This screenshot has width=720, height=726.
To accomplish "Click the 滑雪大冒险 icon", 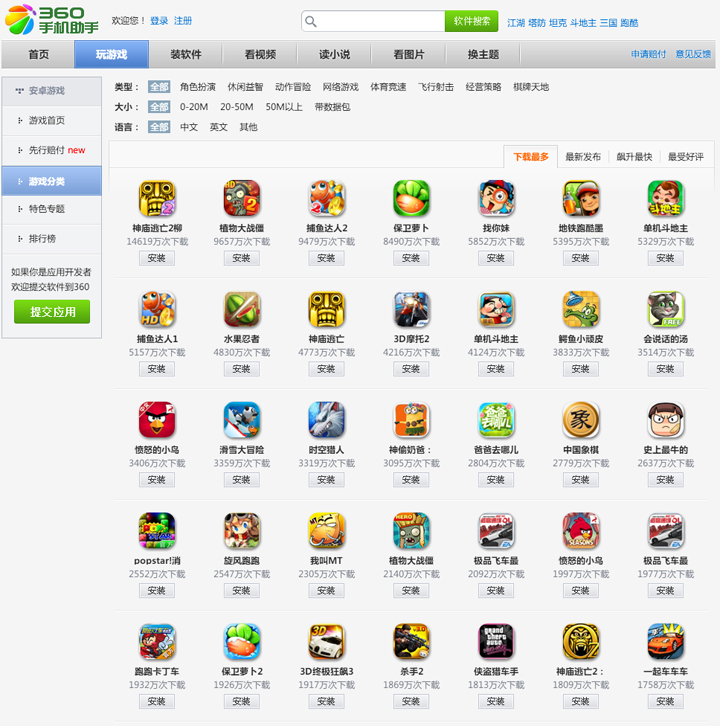I will (242, 420).
